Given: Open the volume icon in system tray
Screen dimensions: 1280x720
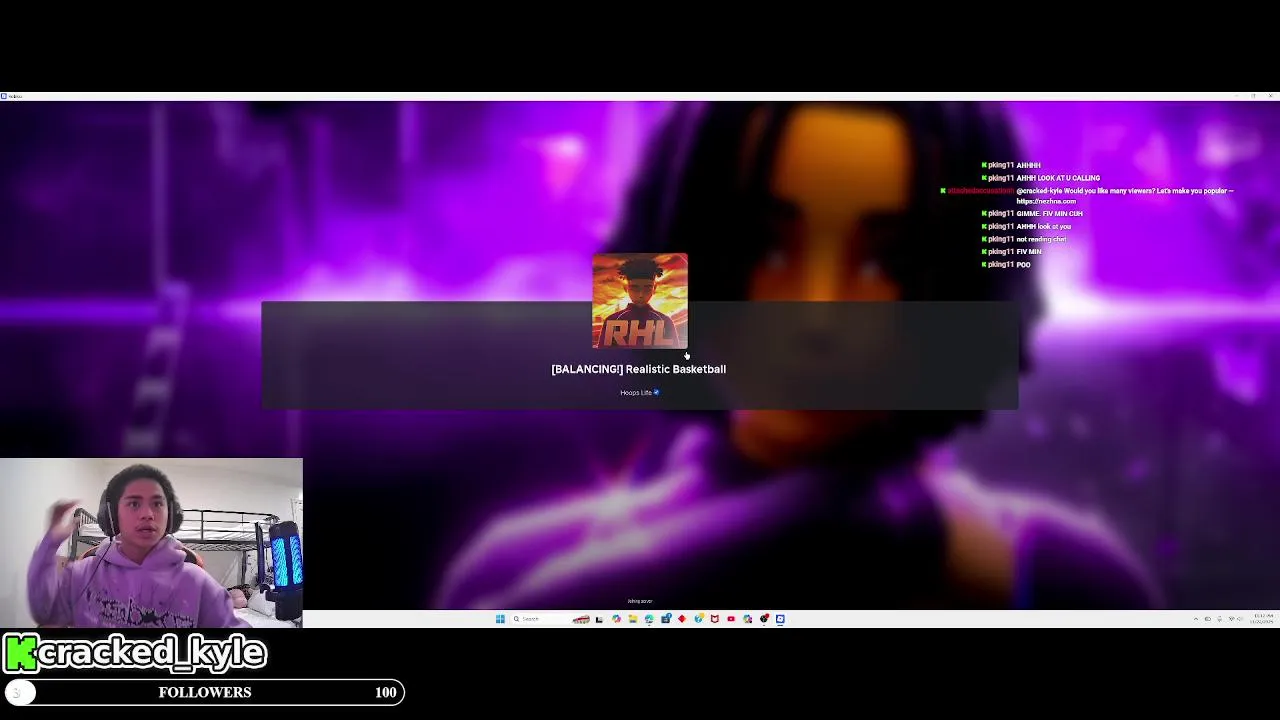Looking at the screenshot, I should click(1240, 619).
